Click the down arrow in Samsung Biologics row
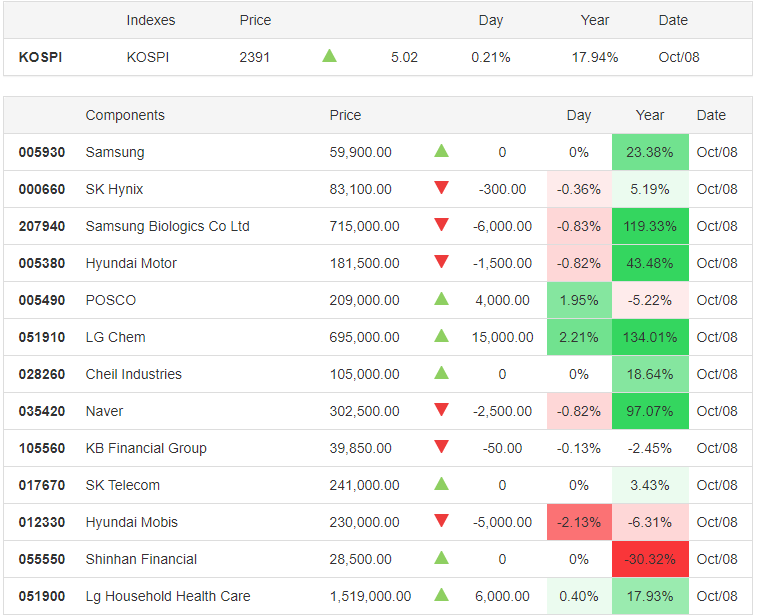757x615 pixels. 441,224
